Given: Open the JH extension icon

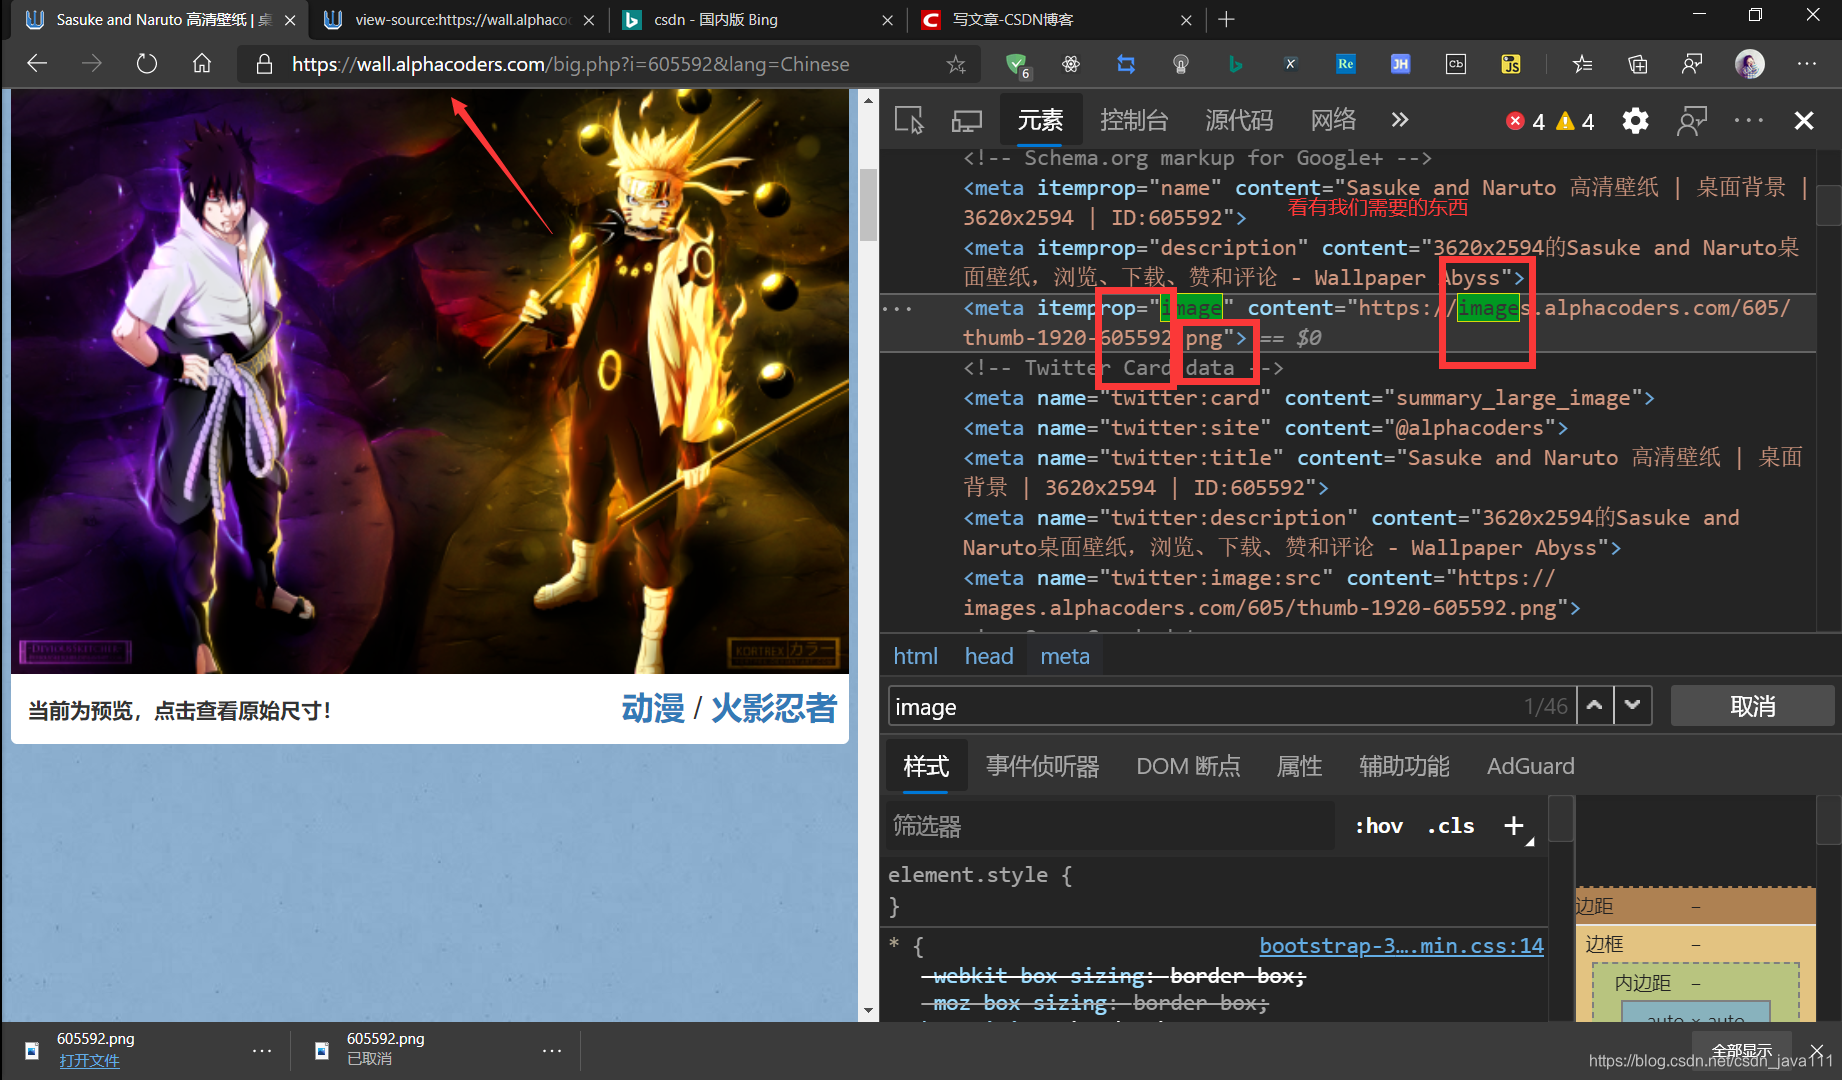Looking at the screenshot, I should pos(1400,64).
